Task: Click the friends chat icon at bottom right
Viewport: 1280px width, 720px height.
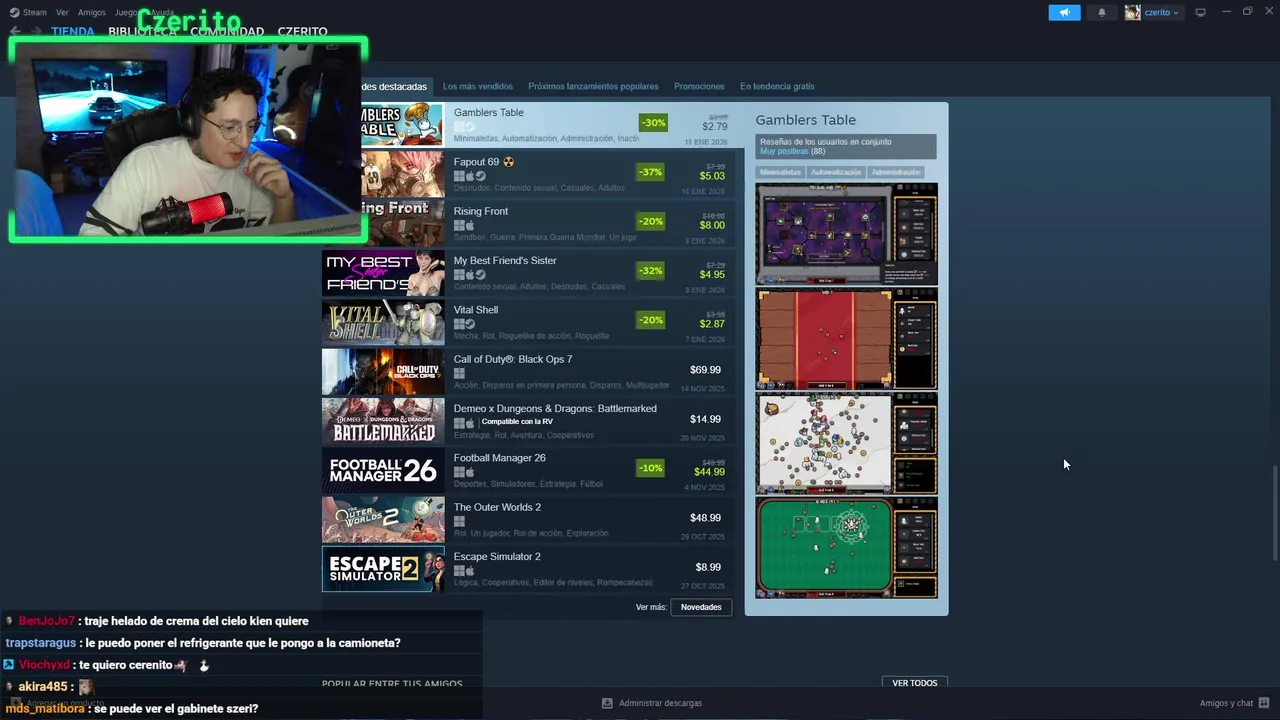Action: [x=1264, y=703]
